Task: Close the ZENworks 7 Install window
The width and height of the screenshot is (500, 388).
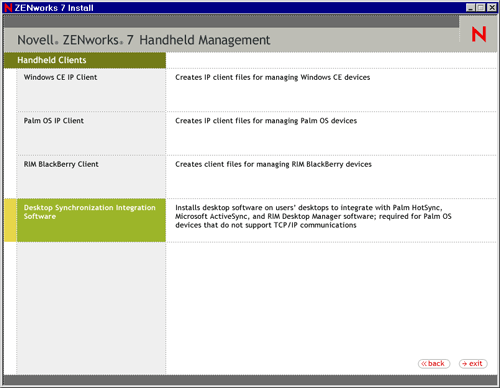Action: click(x=492, y=7)
